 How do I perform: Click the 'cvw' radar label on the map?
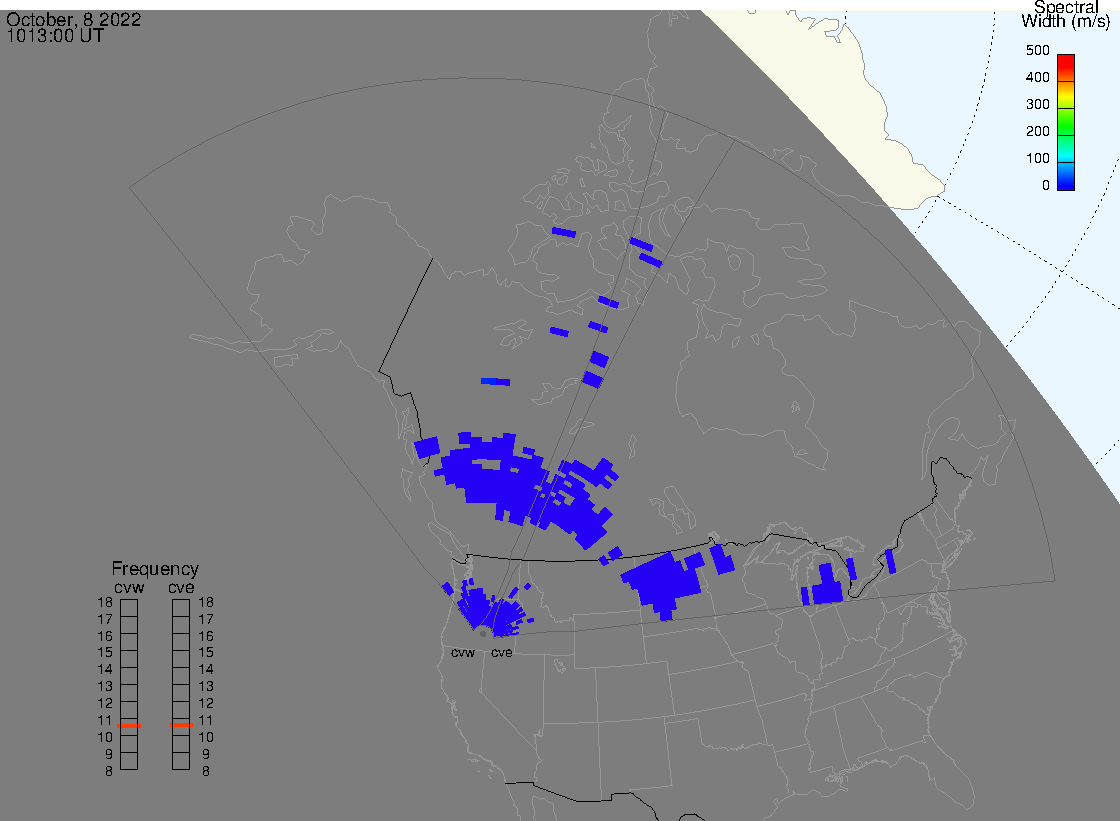[463, 653]
